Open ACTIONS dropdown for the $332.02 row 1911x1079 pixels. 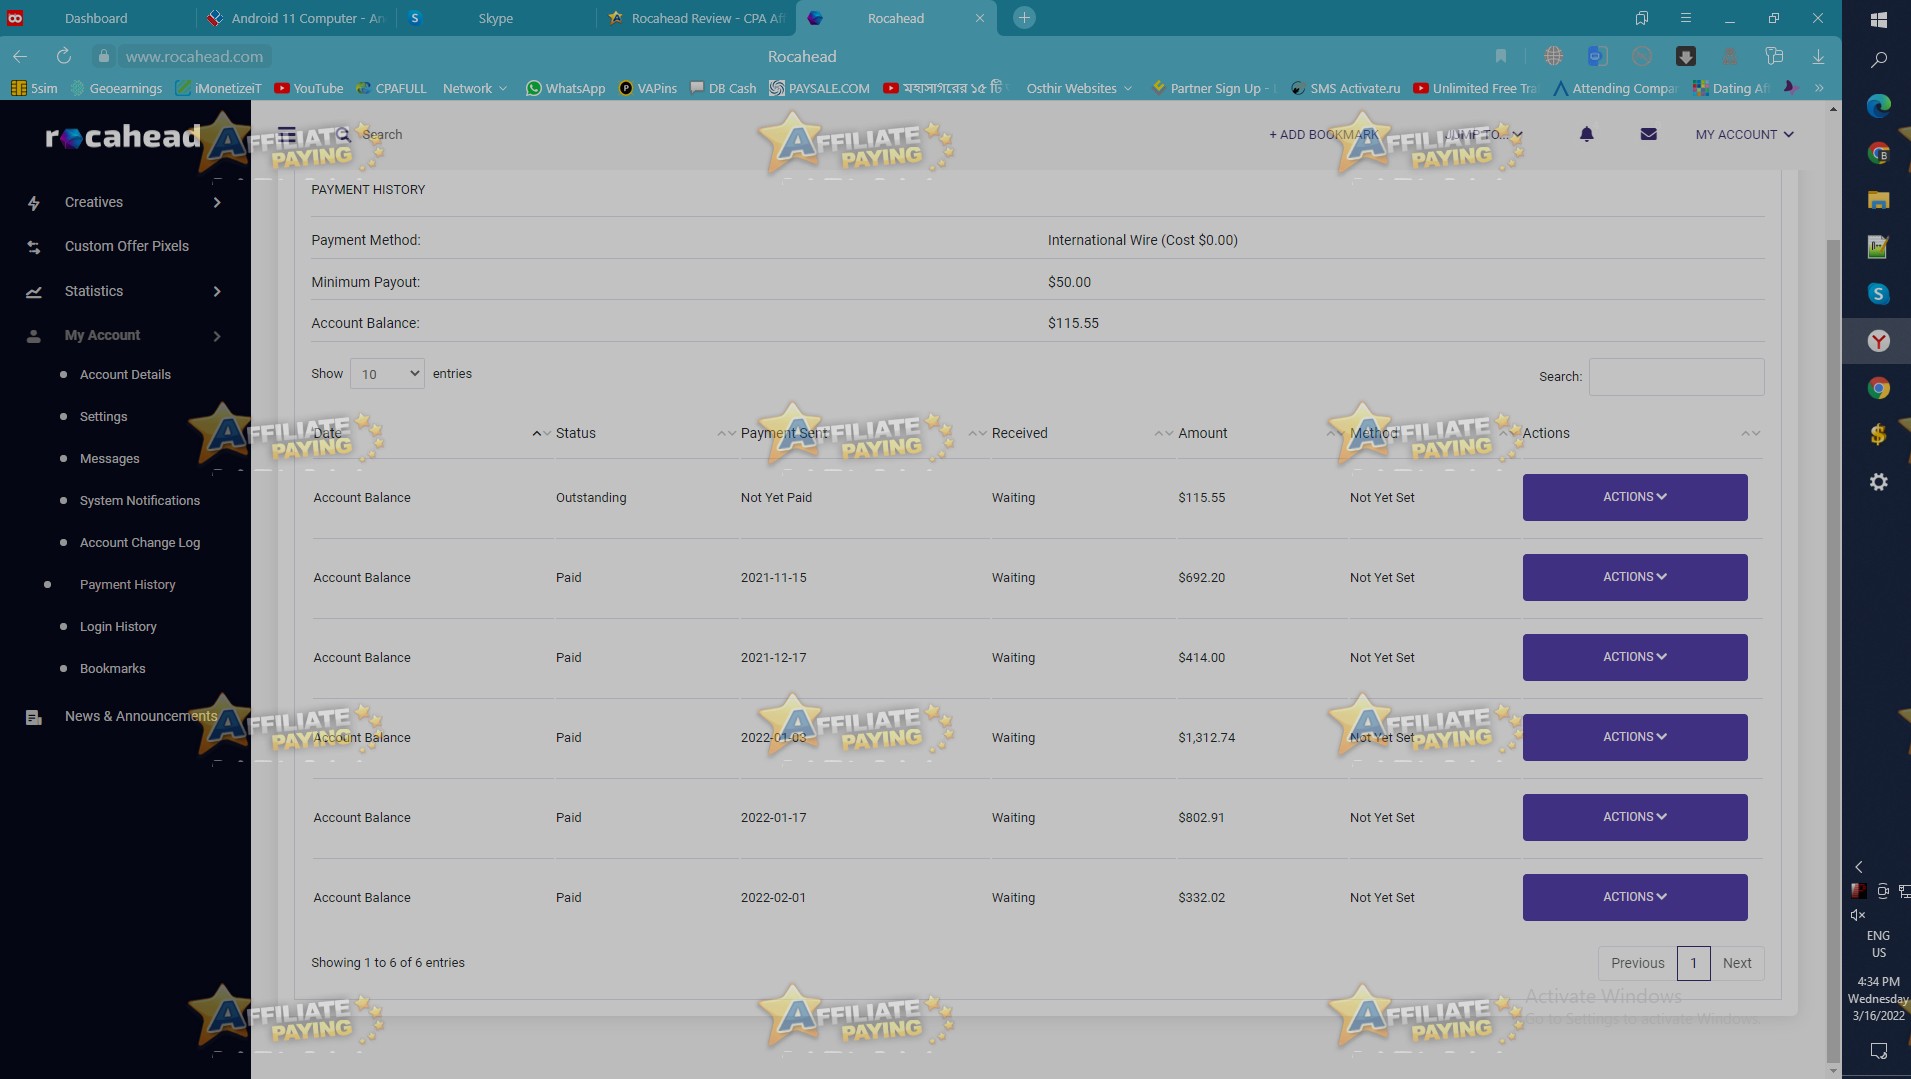point(1635,897)
